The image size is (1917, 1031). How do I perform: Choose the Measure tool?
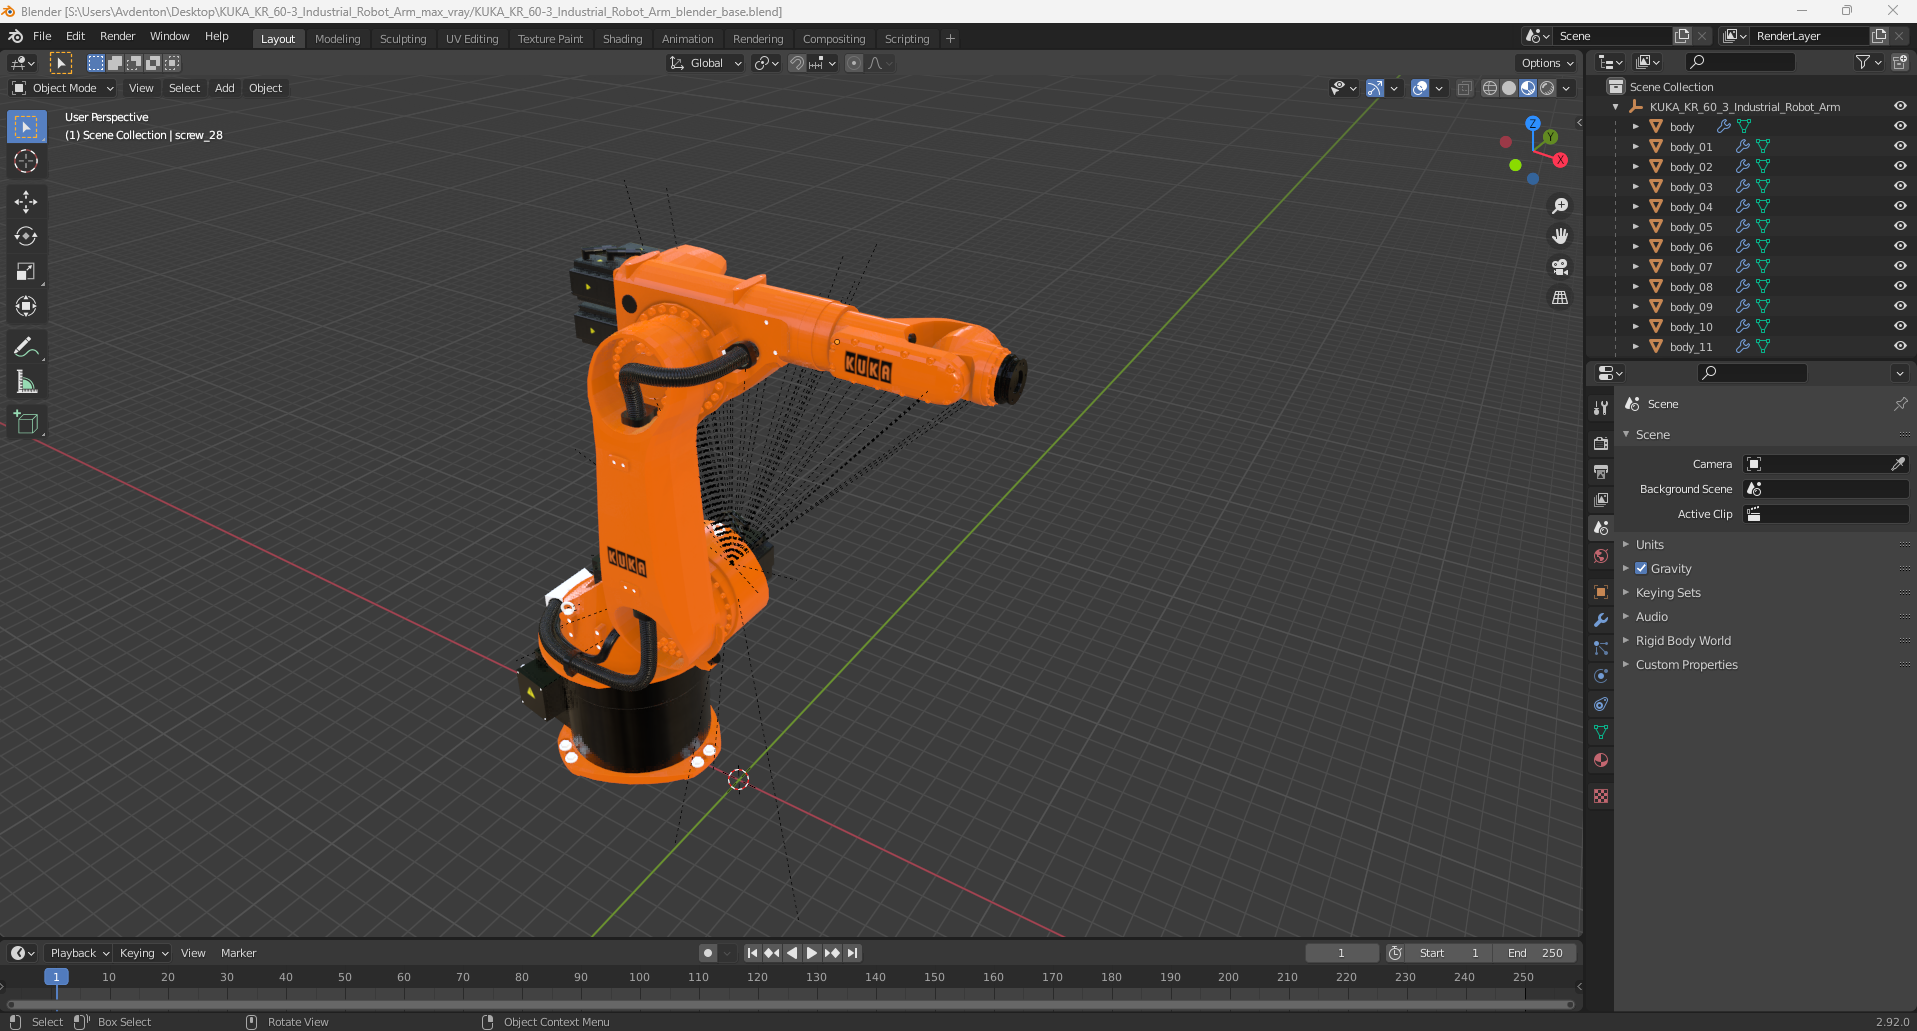[26, 383]
